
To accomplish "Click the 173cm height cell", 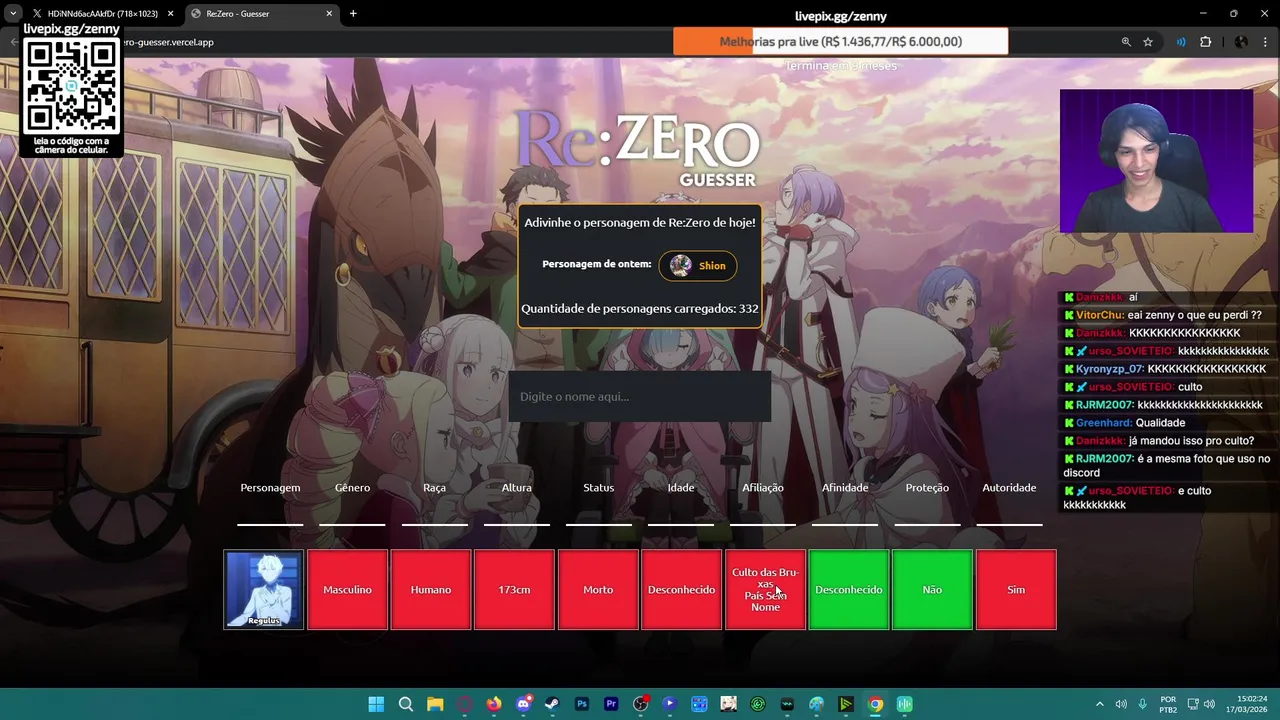I will [x=514, y=589].
